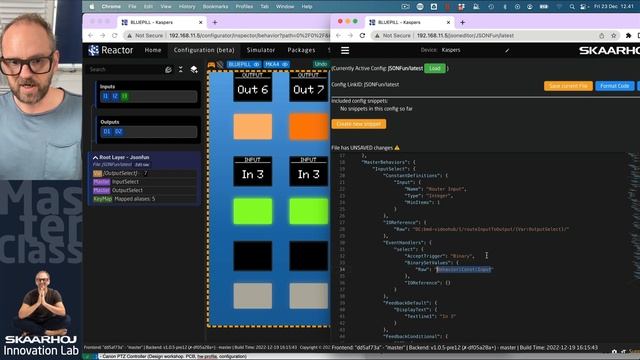Select output O2 chip

pyautogui.click(x=118, y=131)
